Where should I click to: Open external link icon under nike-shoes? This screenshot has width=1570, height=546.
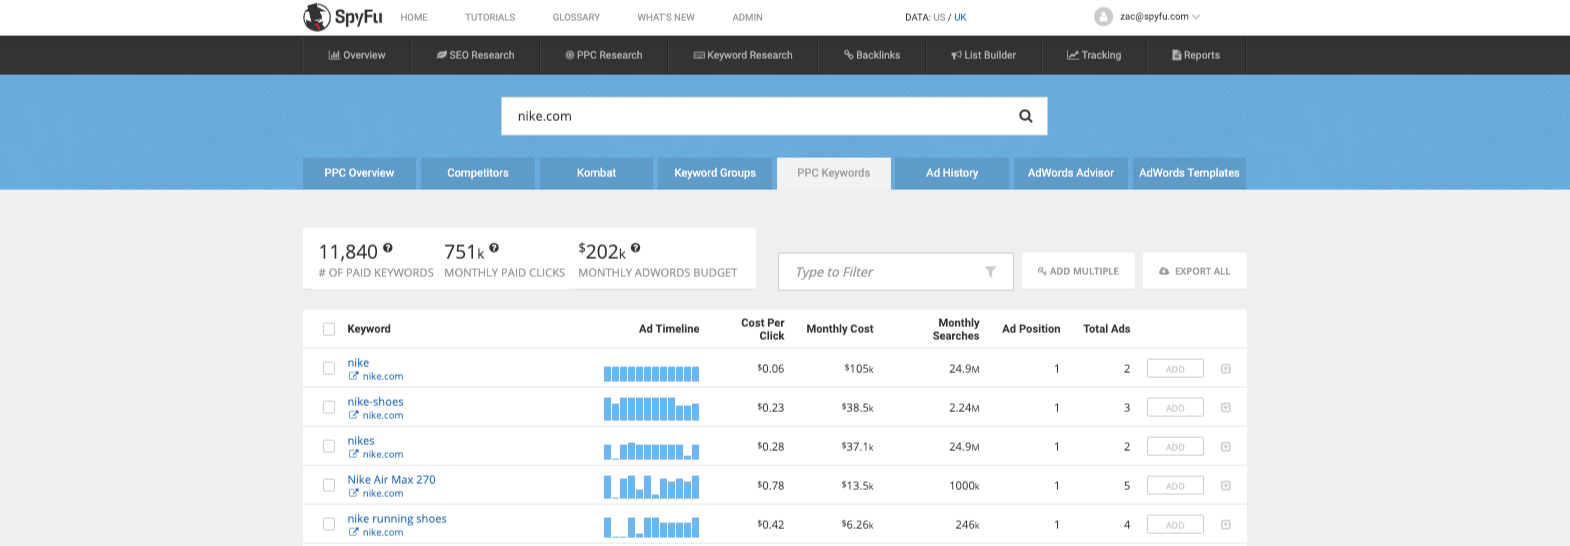coord(353,415)
